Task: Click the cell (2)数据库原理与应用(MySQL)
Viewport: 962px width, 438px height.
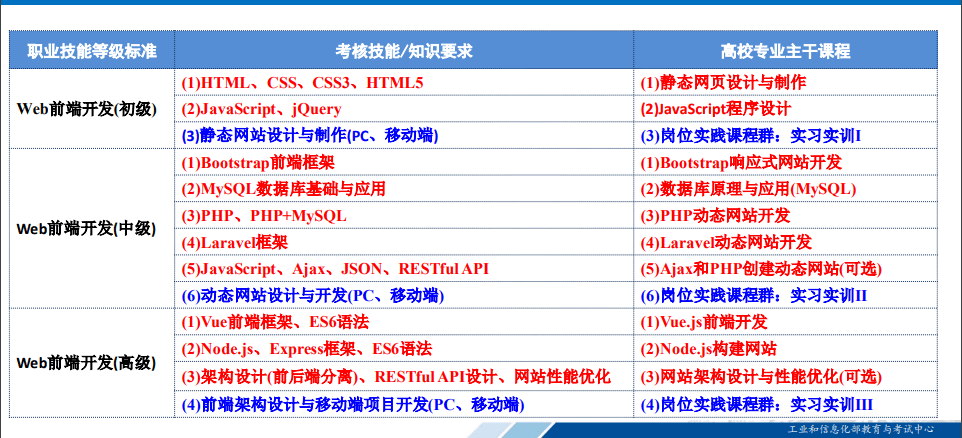Action: coord(785,188)
